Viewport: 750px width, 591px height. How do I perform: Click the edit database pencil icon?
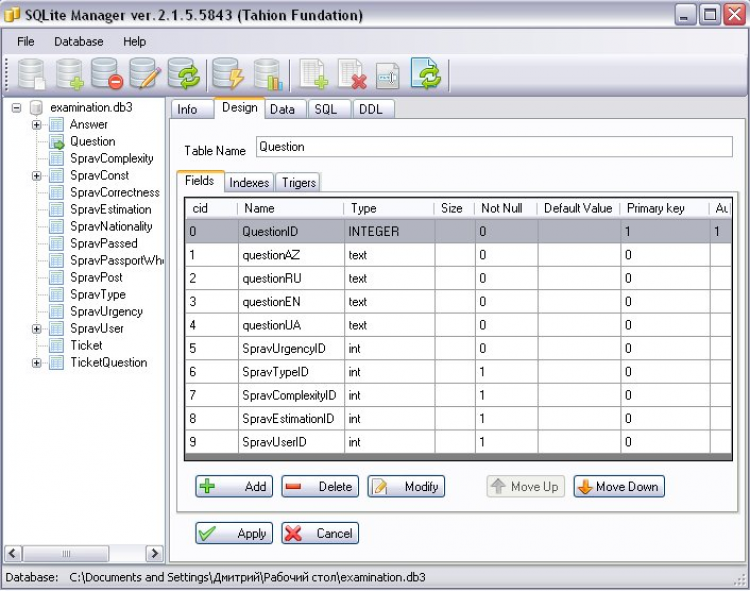(144, 74)
